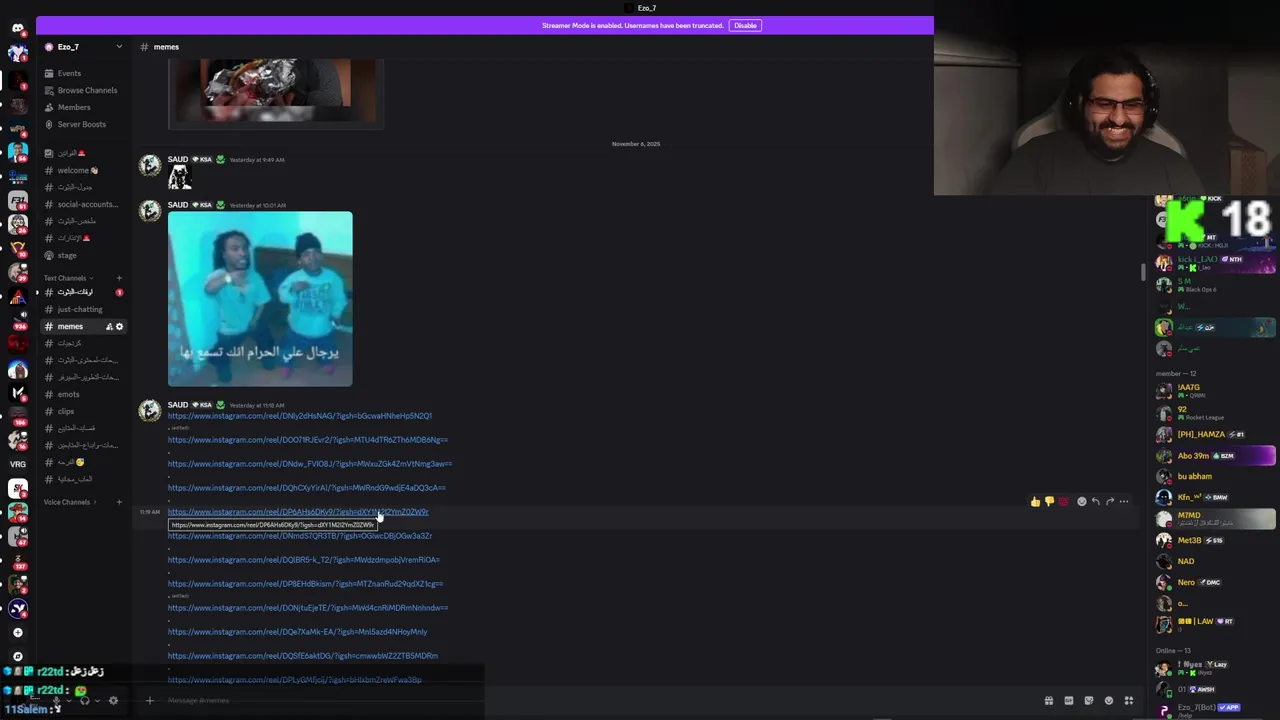Open member Abo 39m profile

tap(1215, 456)
